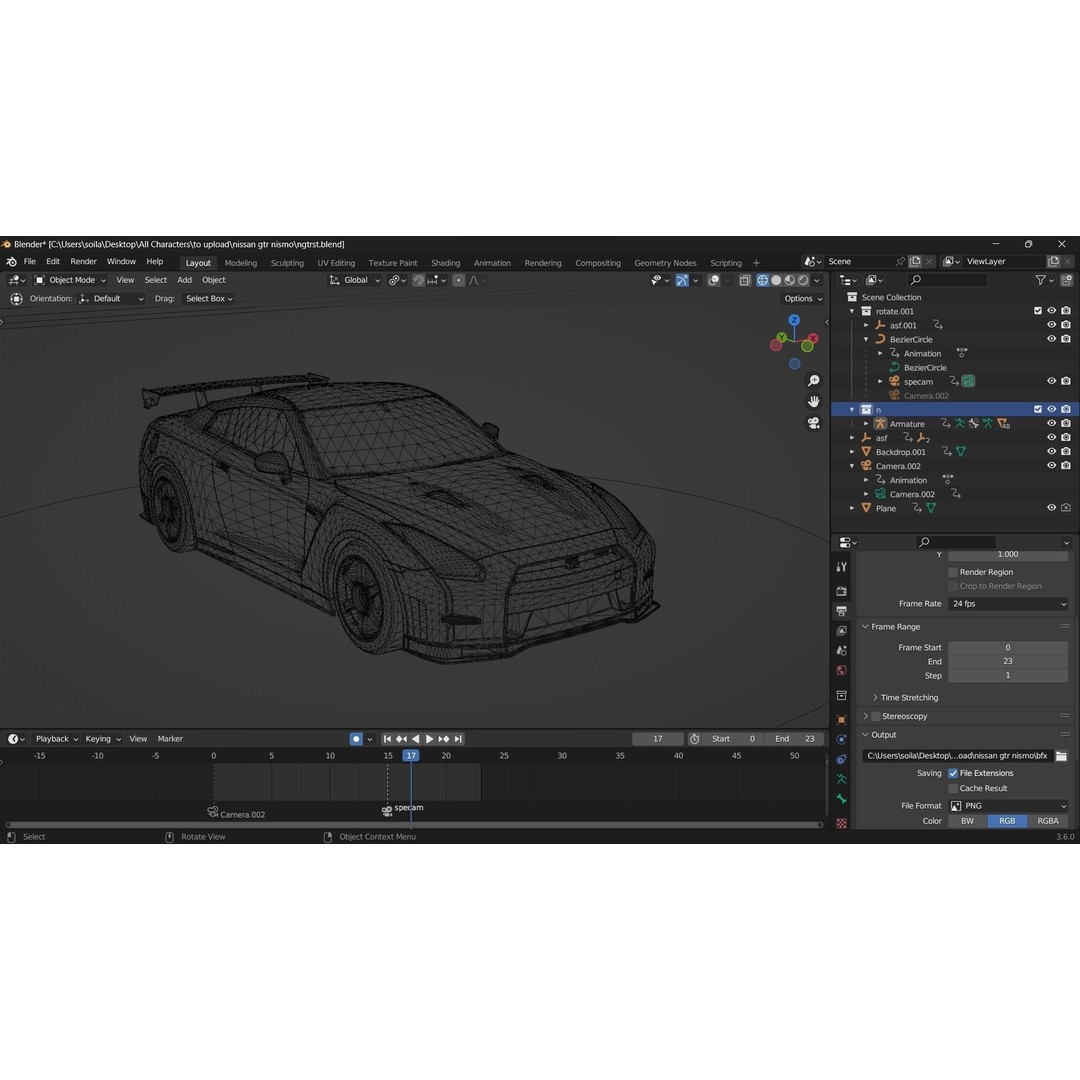Switch to Geometry Nodes workspace tab

click(x=665, y=263)
